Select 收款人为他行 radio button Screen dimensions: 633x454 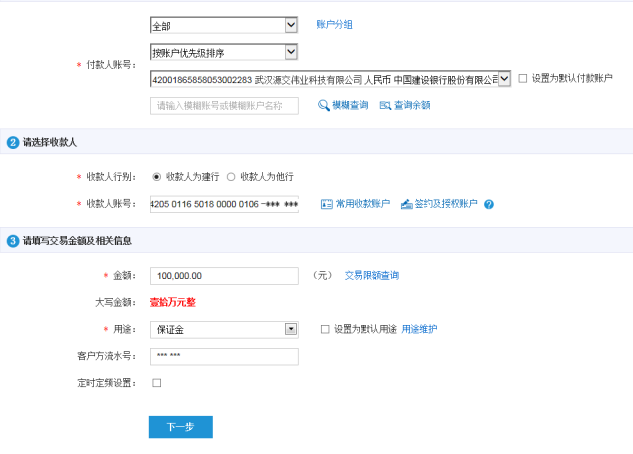(x=231, y=177)
